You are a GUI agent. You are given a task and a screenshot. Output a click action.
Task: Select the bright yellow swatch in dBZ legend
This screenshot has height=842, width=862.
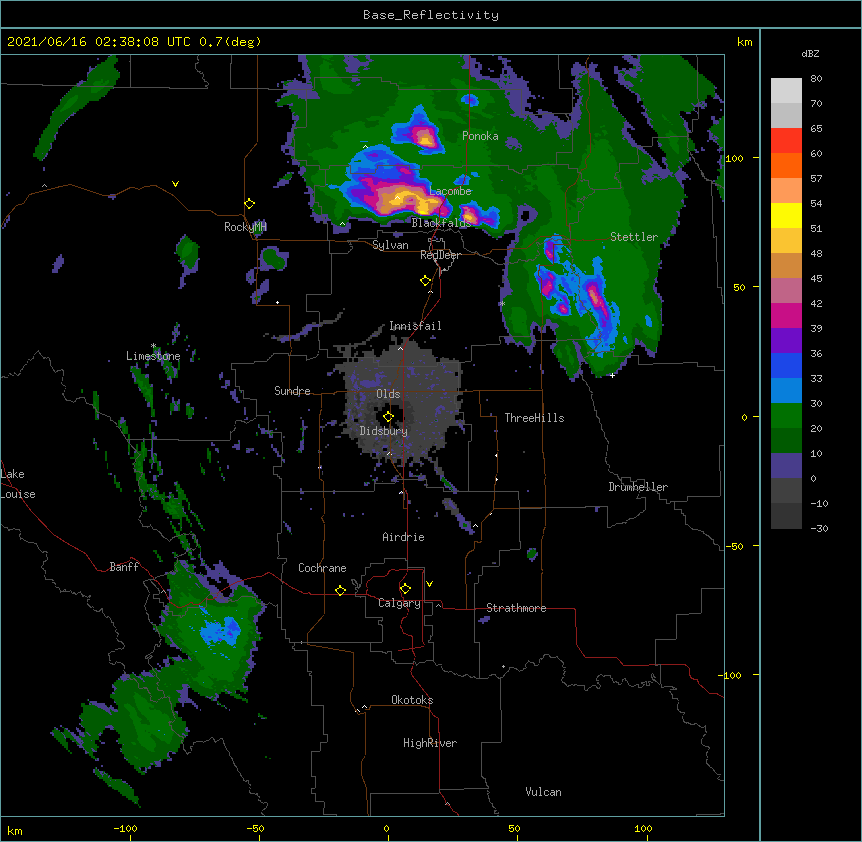786,215
